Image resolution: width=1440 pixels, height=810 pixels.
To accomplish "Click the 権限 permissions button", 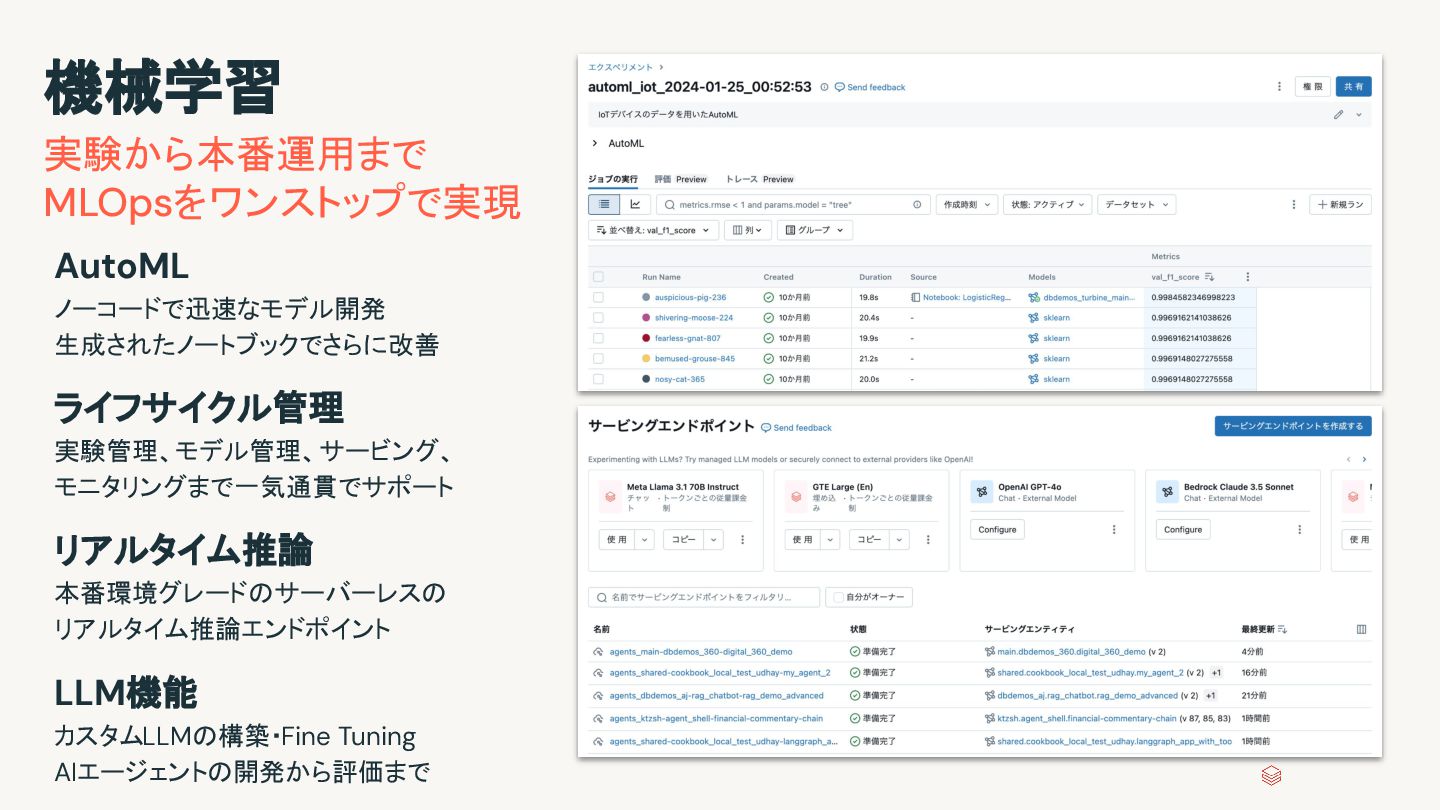I will (x=1312, y=87).
